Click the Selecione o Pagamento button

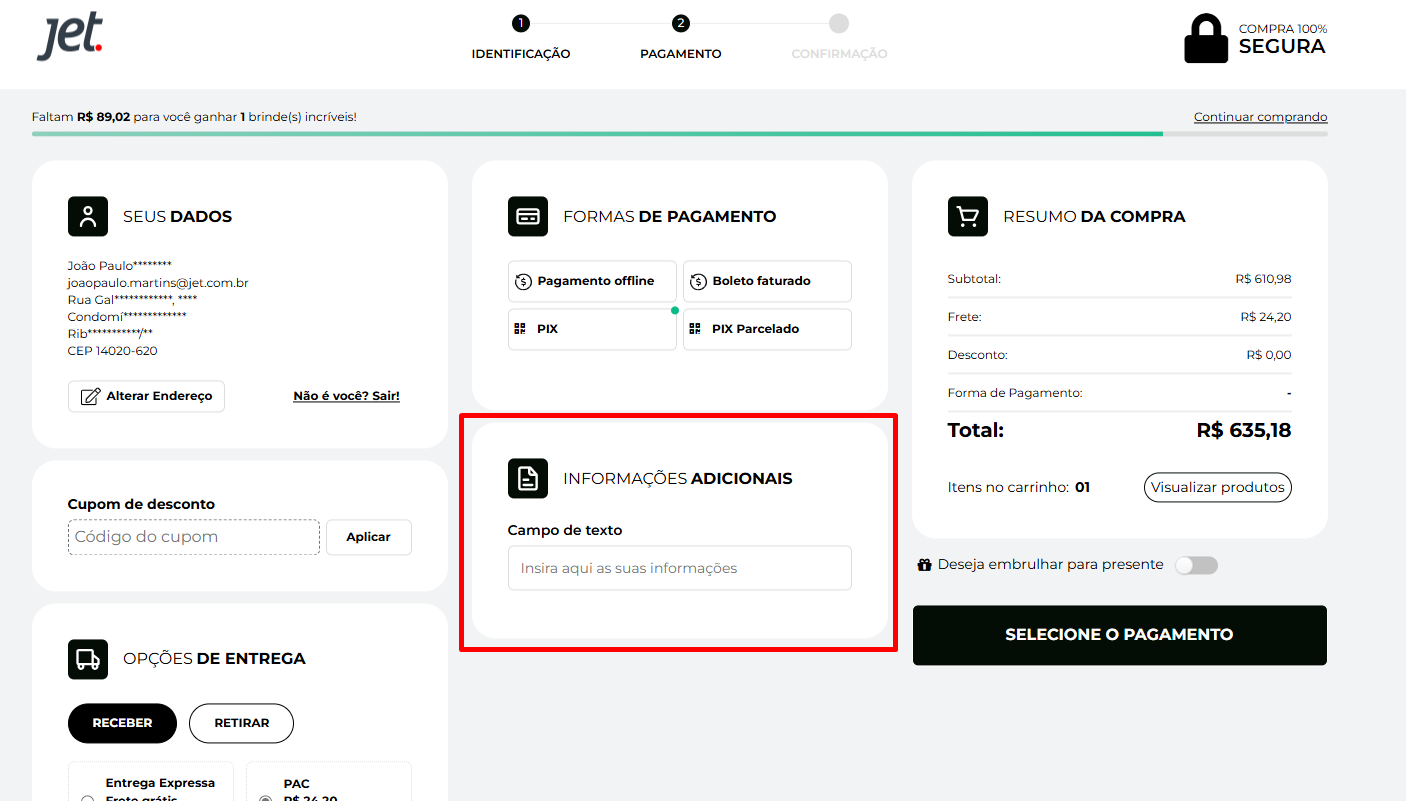pos(1119,635)
